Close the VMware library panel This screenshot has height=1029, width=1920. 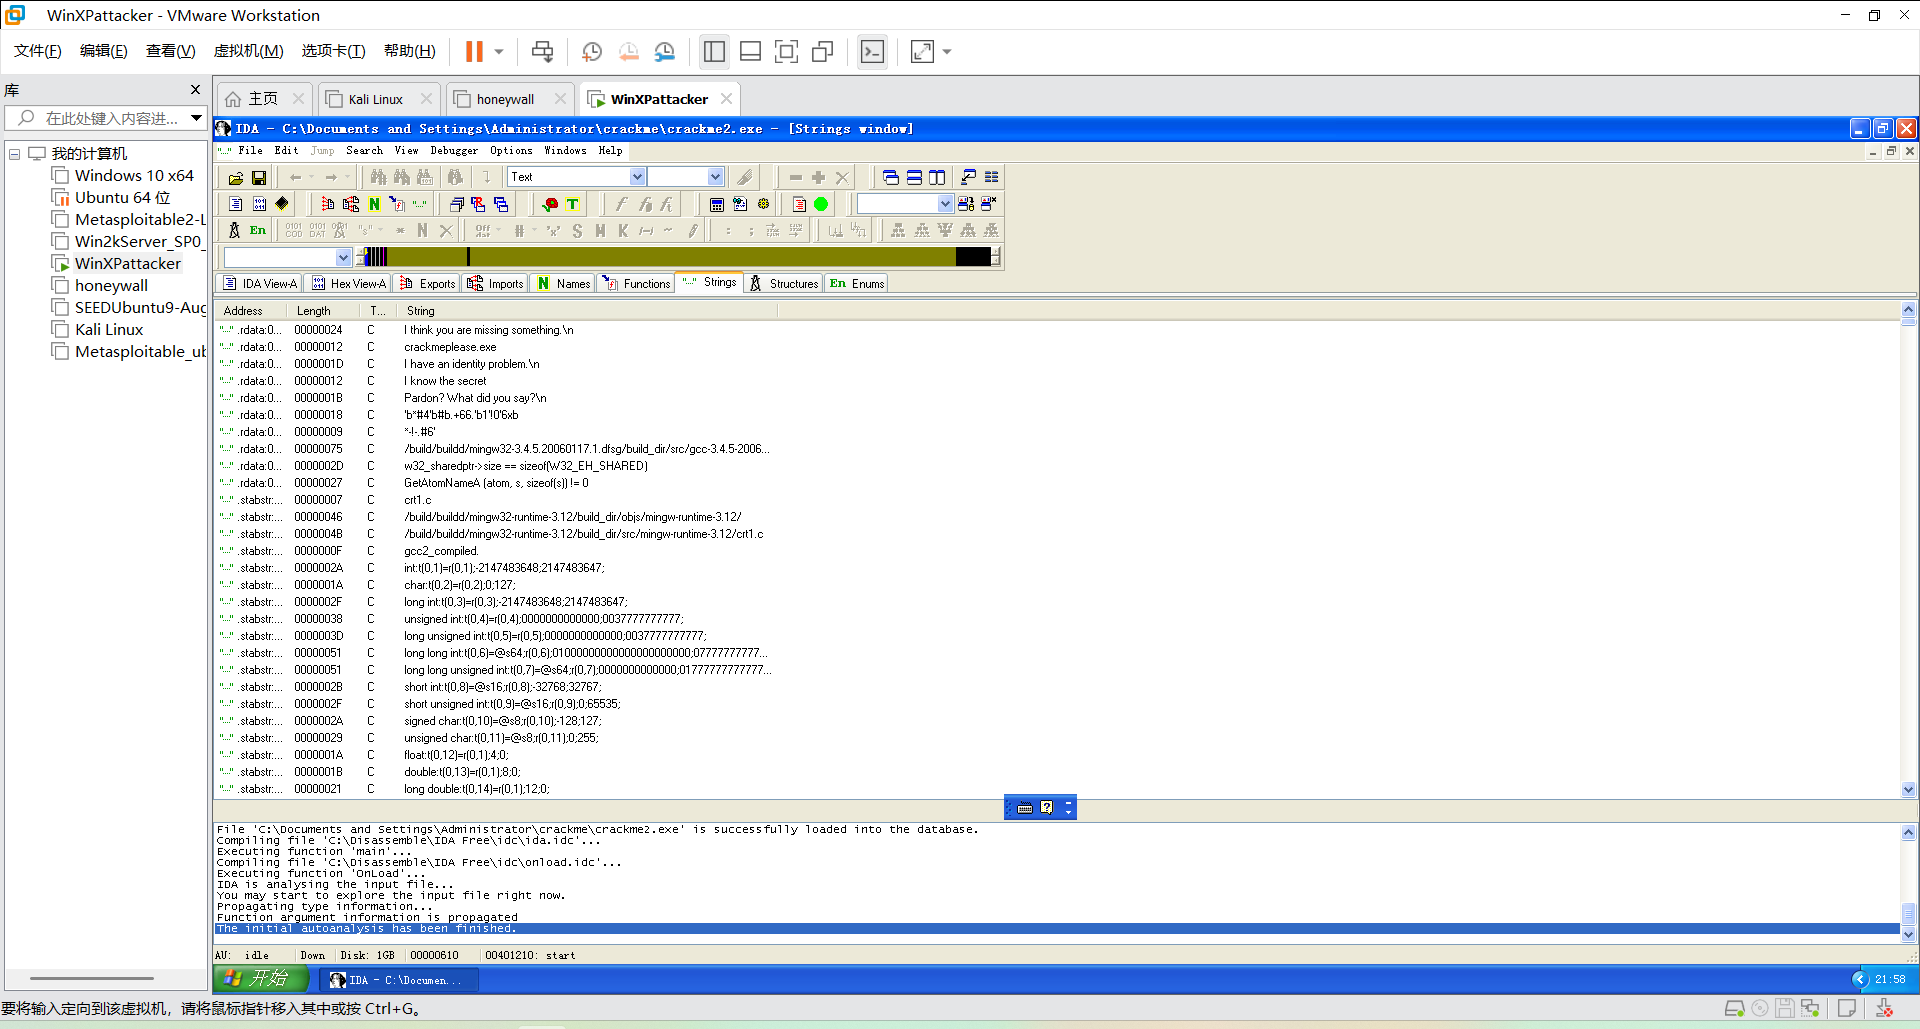click(195, 90)
